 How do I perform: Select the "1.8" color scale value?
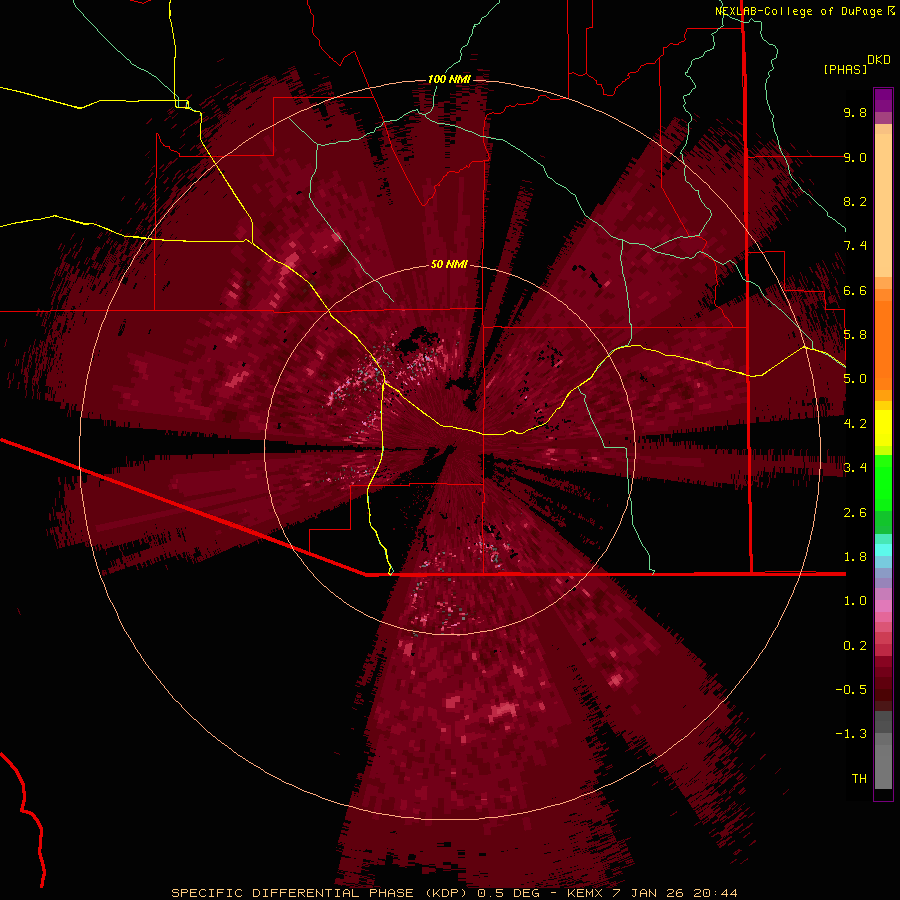point(855,557)
